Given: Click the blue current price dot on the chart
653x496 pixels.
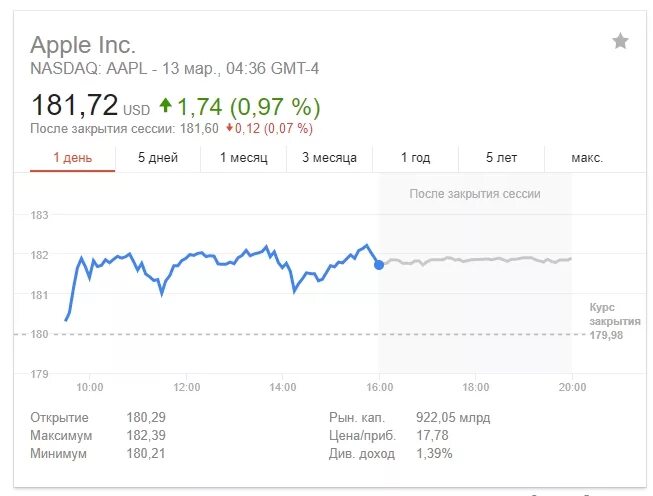Looking at the screenshot, I should pyautogui.click(x=378, y=264).
